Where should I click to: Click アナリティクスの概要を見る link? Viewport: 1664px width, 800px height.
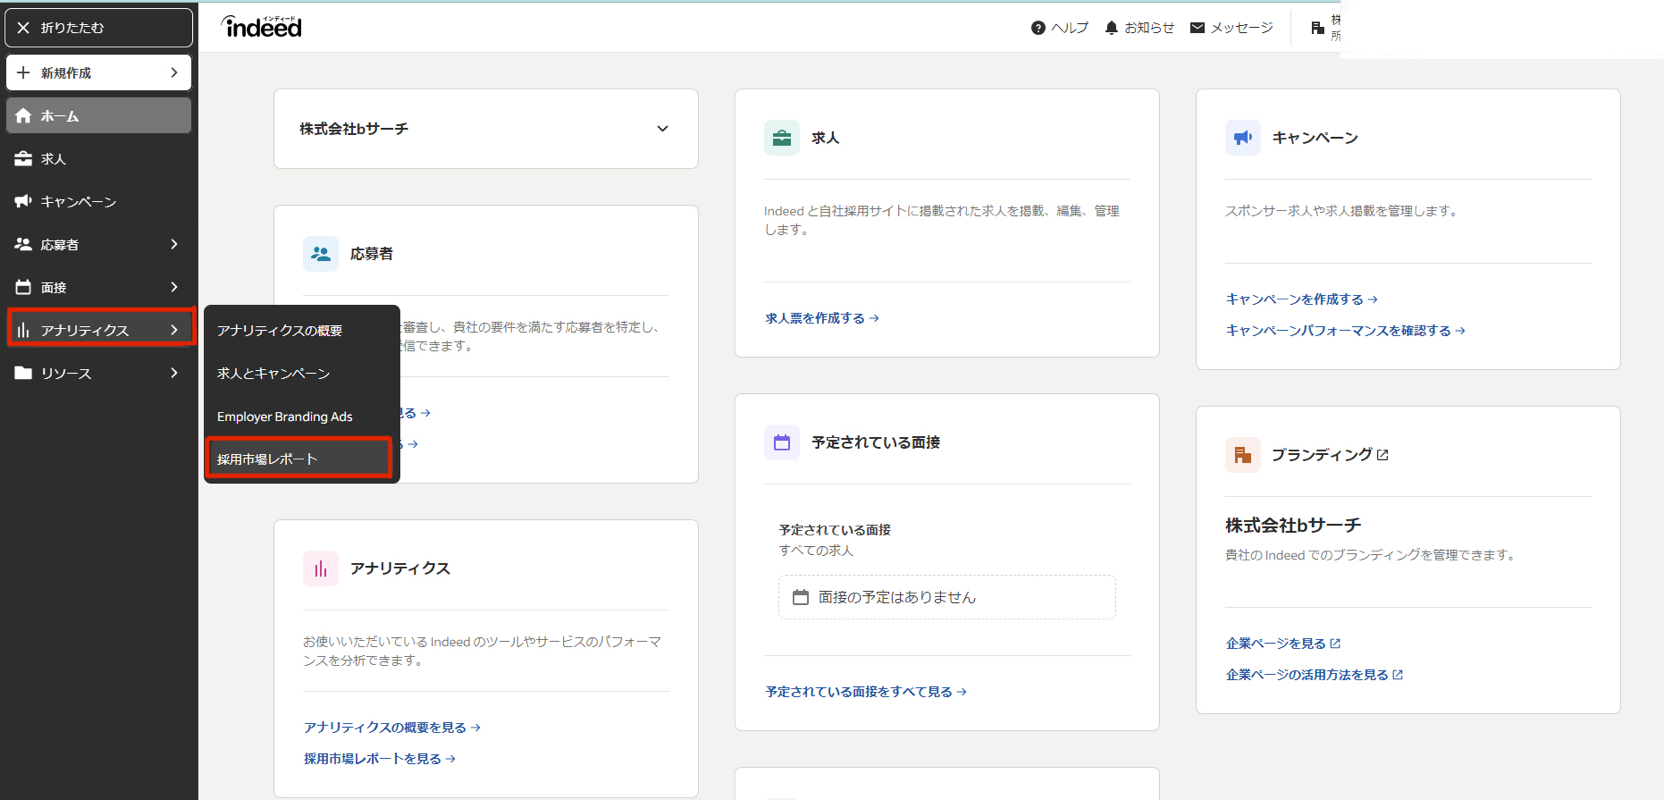(392, 727)
